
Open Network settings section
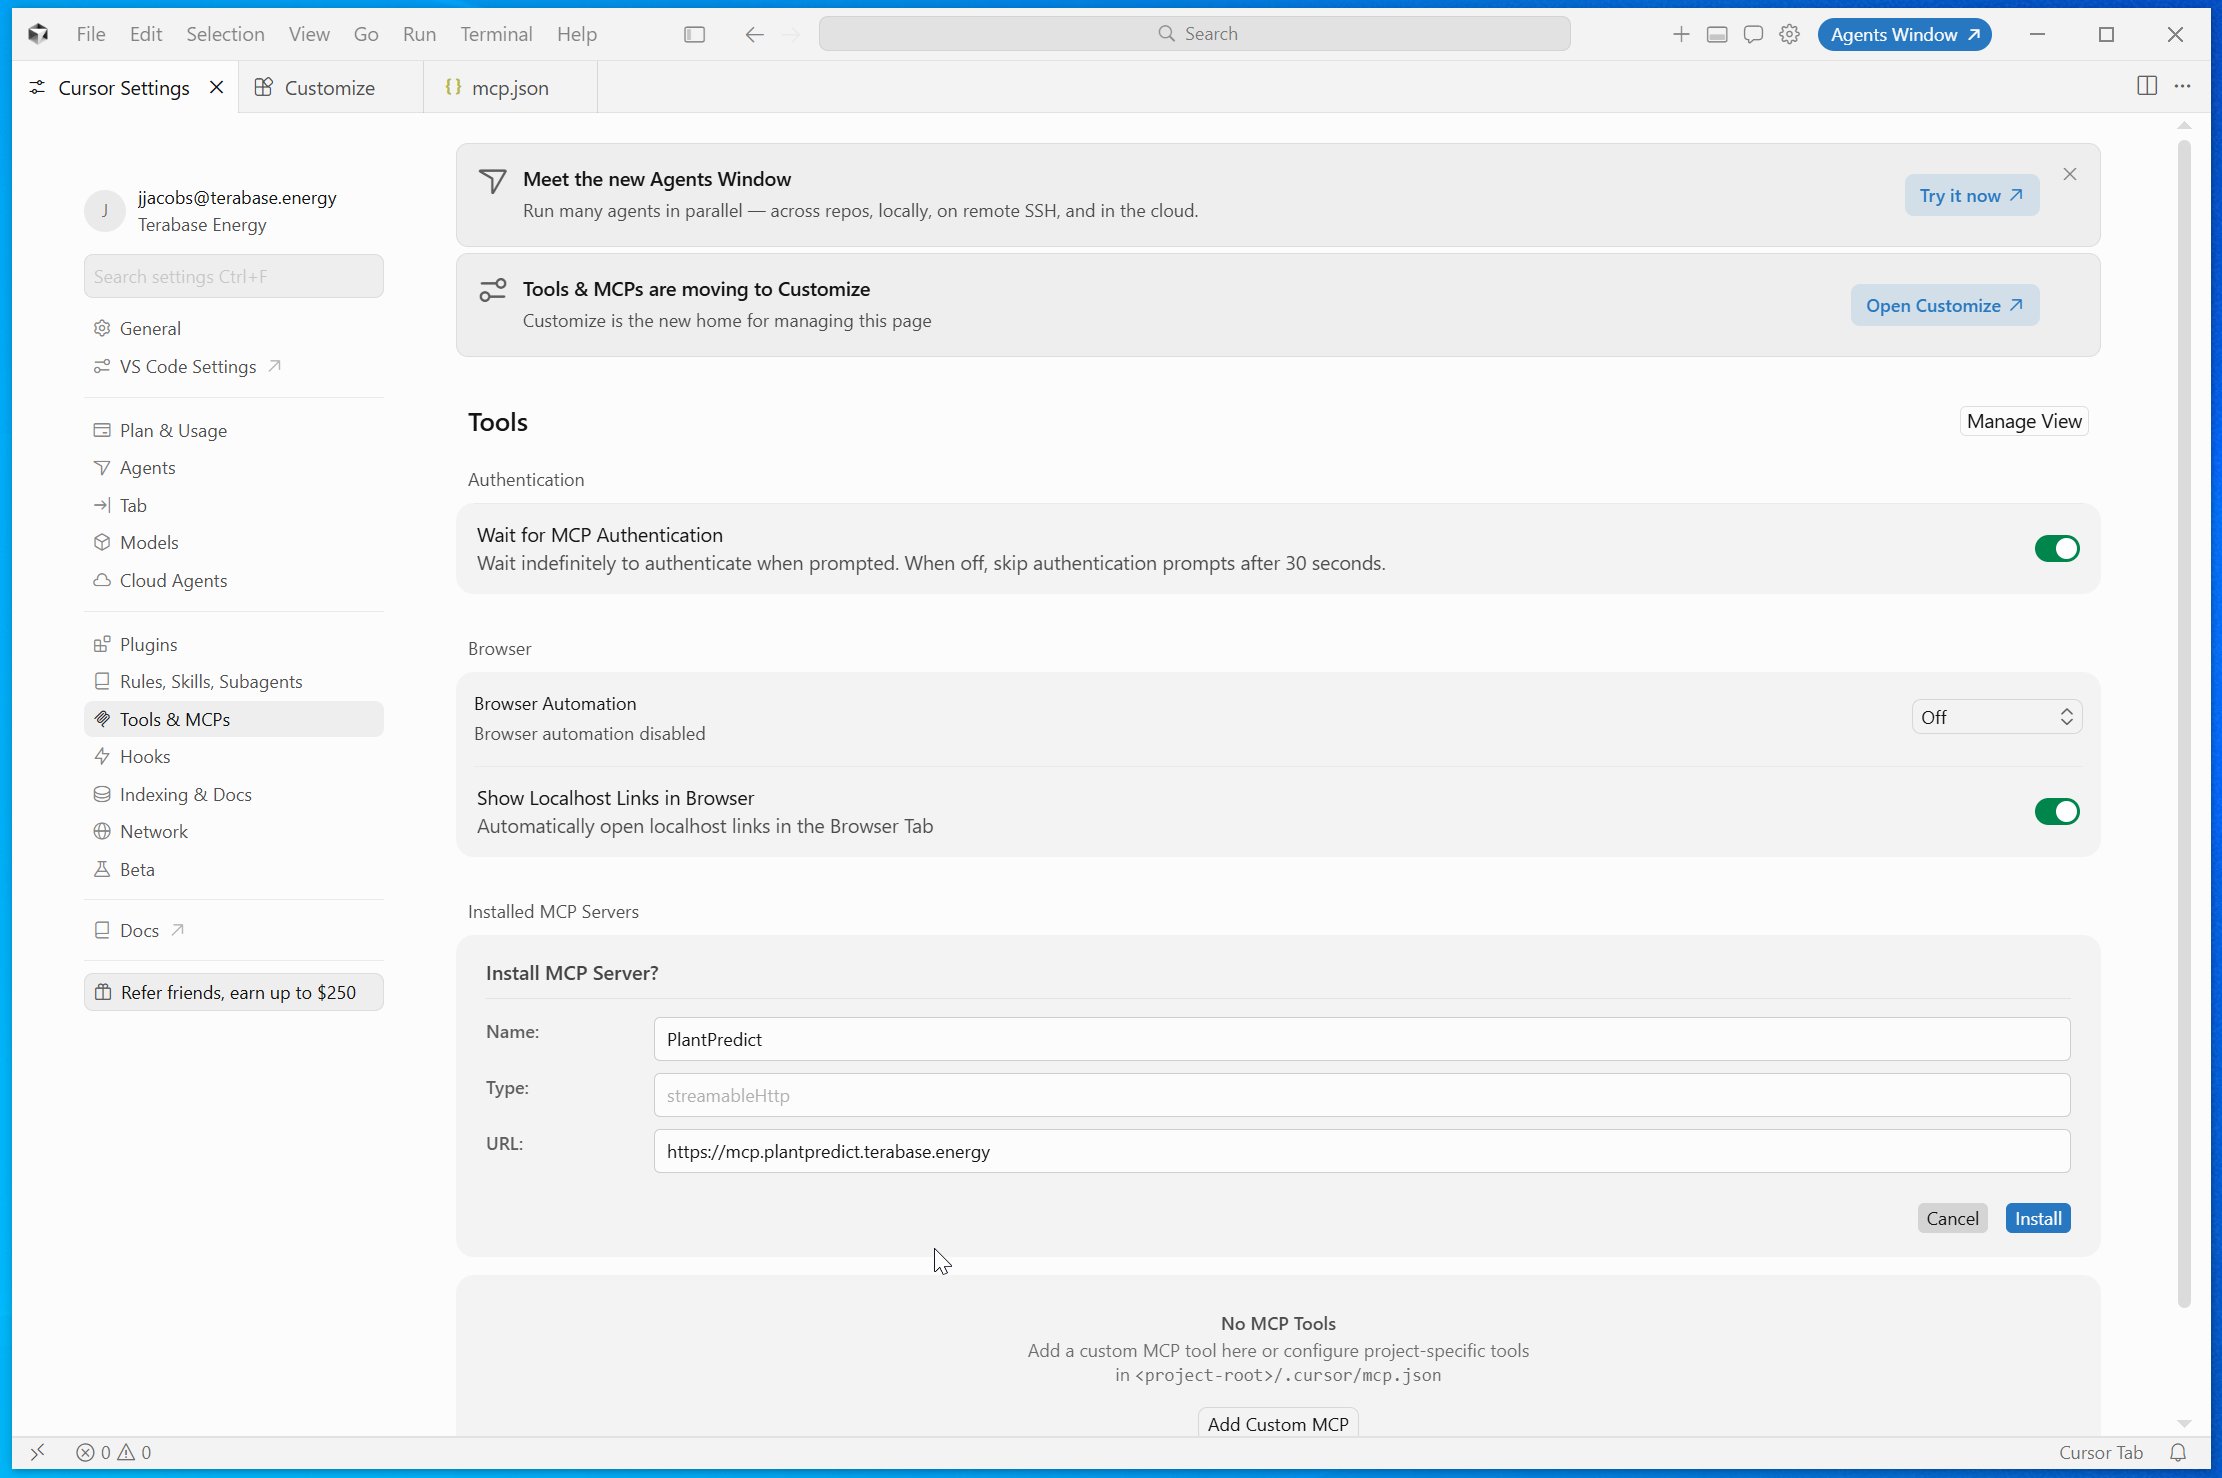pos(234,831)
